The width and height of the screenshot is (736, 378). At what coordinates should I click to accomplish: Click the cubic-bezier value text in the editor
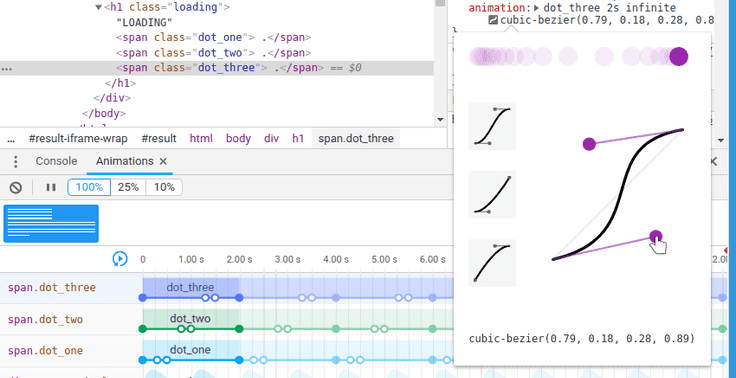(x=582, y=338)
